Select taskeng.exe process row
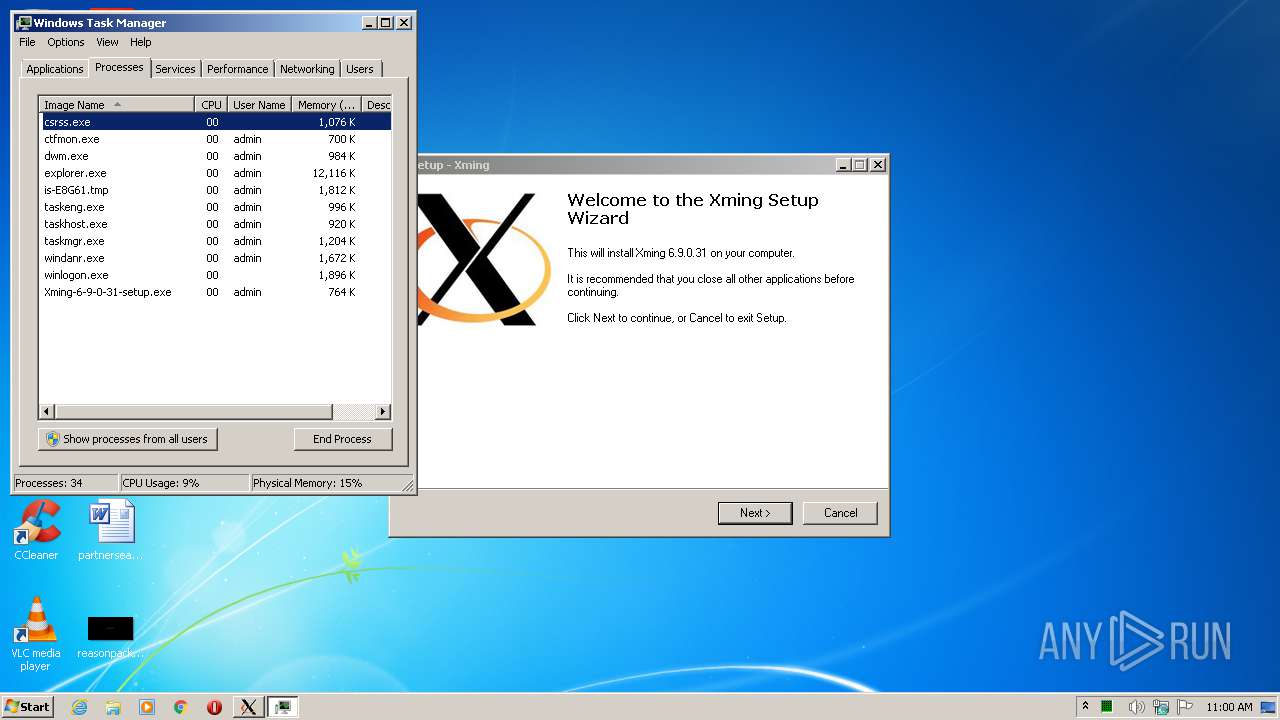 coord(215,207)
